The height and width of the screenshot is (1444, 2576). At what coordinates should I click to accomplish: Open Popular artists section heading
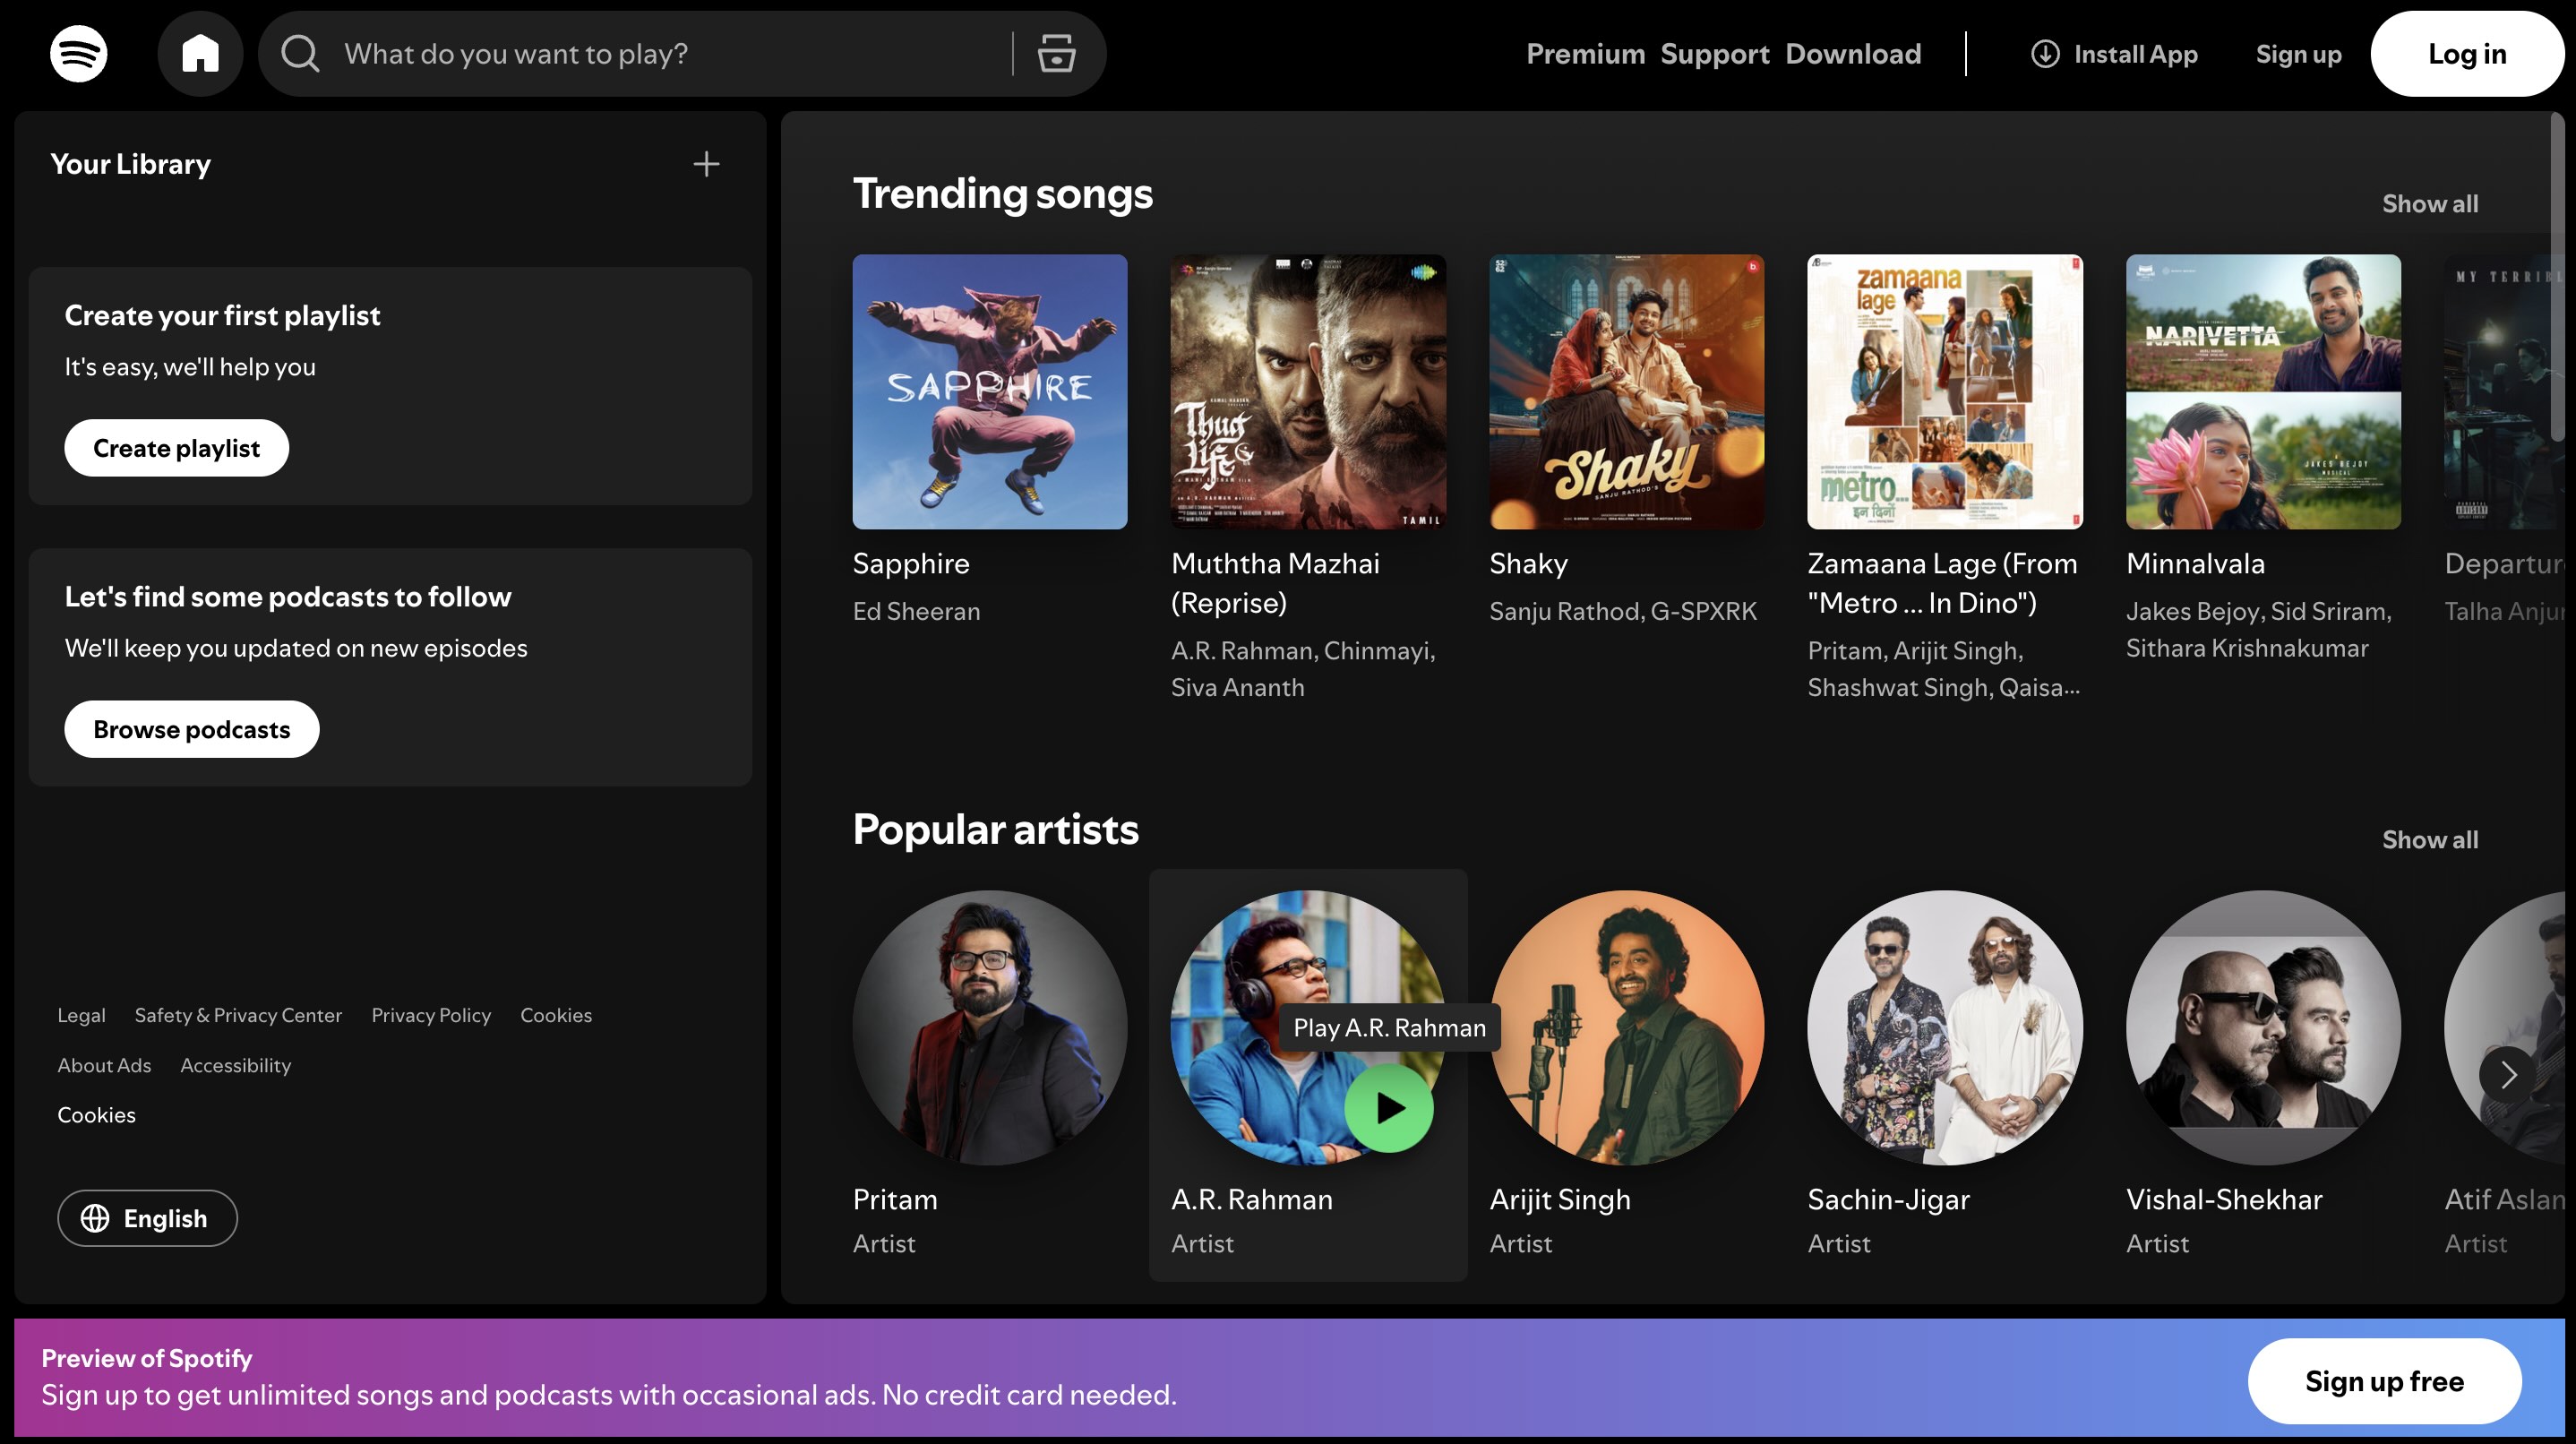[995, 829]
